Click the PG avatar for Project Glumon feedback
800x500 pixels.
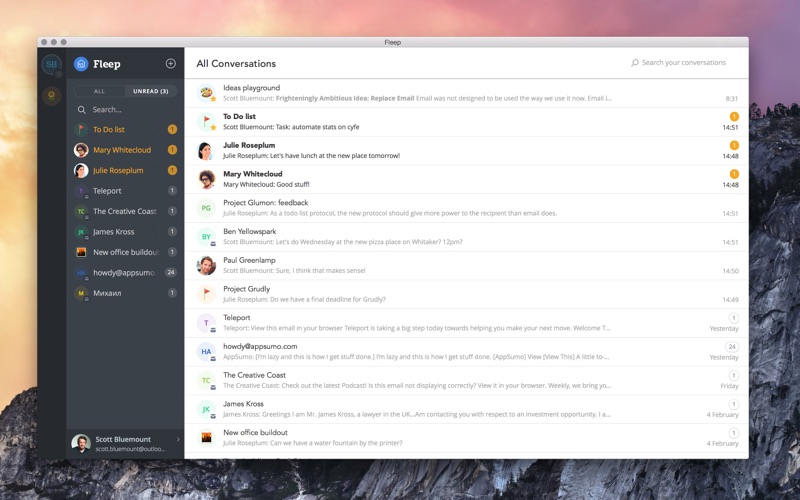click(x=206, y=208)
